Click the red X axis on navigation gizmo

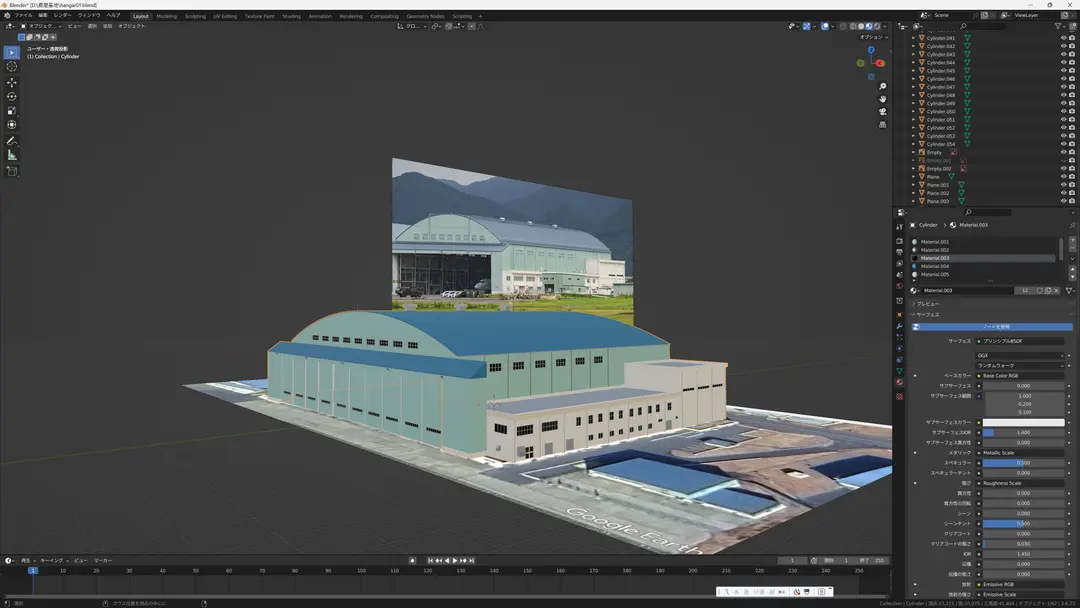click(880, 63)
